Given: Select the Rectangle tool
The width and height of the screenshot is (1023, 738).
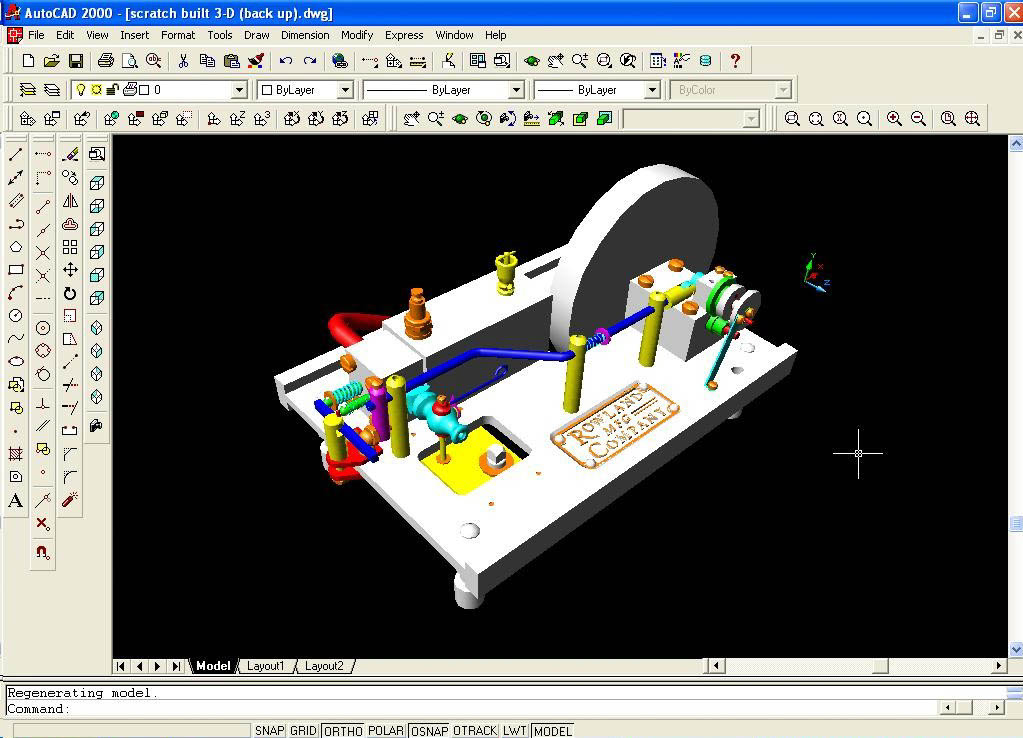Looking at the screenshot, I should coord(14,269).
